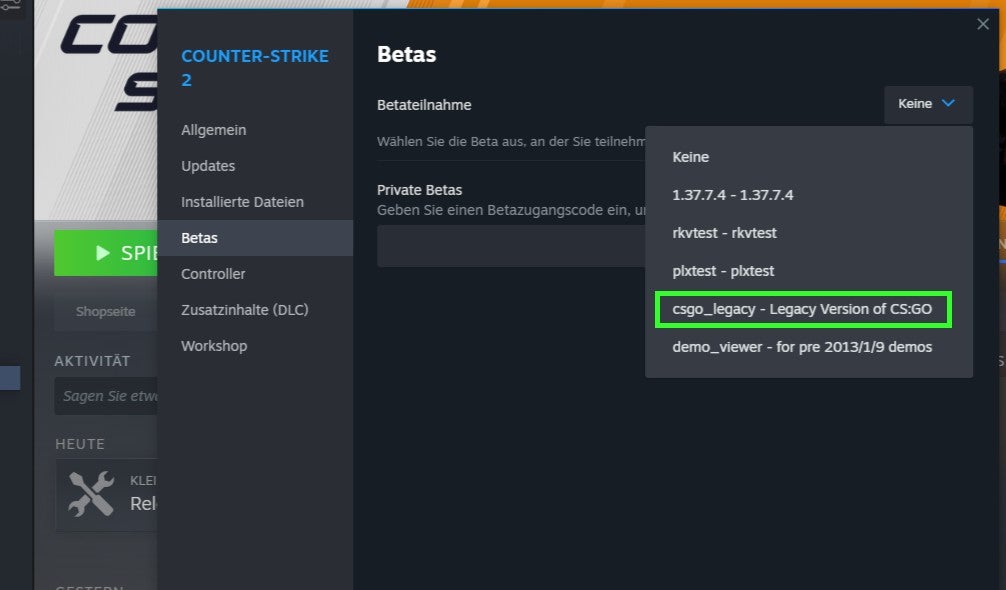This screenshot has height=590, width=1006.
Task: Open the wrench-and-screwdriver update news item
Action: pos(107,494)
